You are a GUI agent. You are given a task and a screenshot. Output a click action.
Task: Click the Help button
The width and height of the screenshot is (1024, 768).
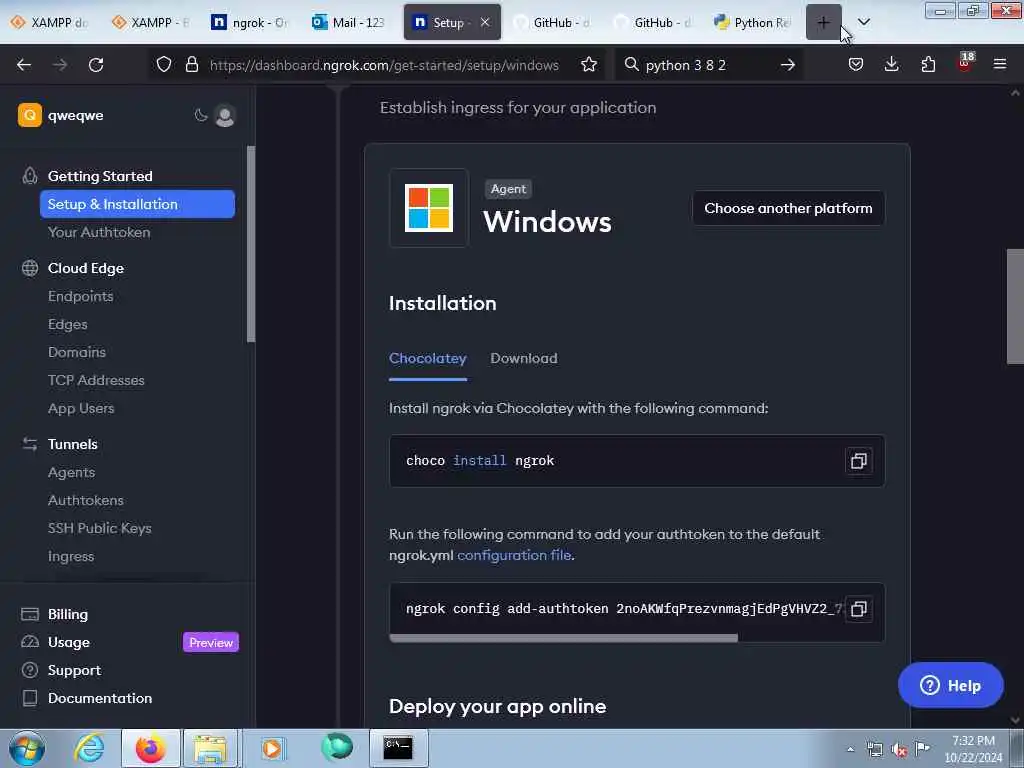pyautogui.click(x=950, y=686)
